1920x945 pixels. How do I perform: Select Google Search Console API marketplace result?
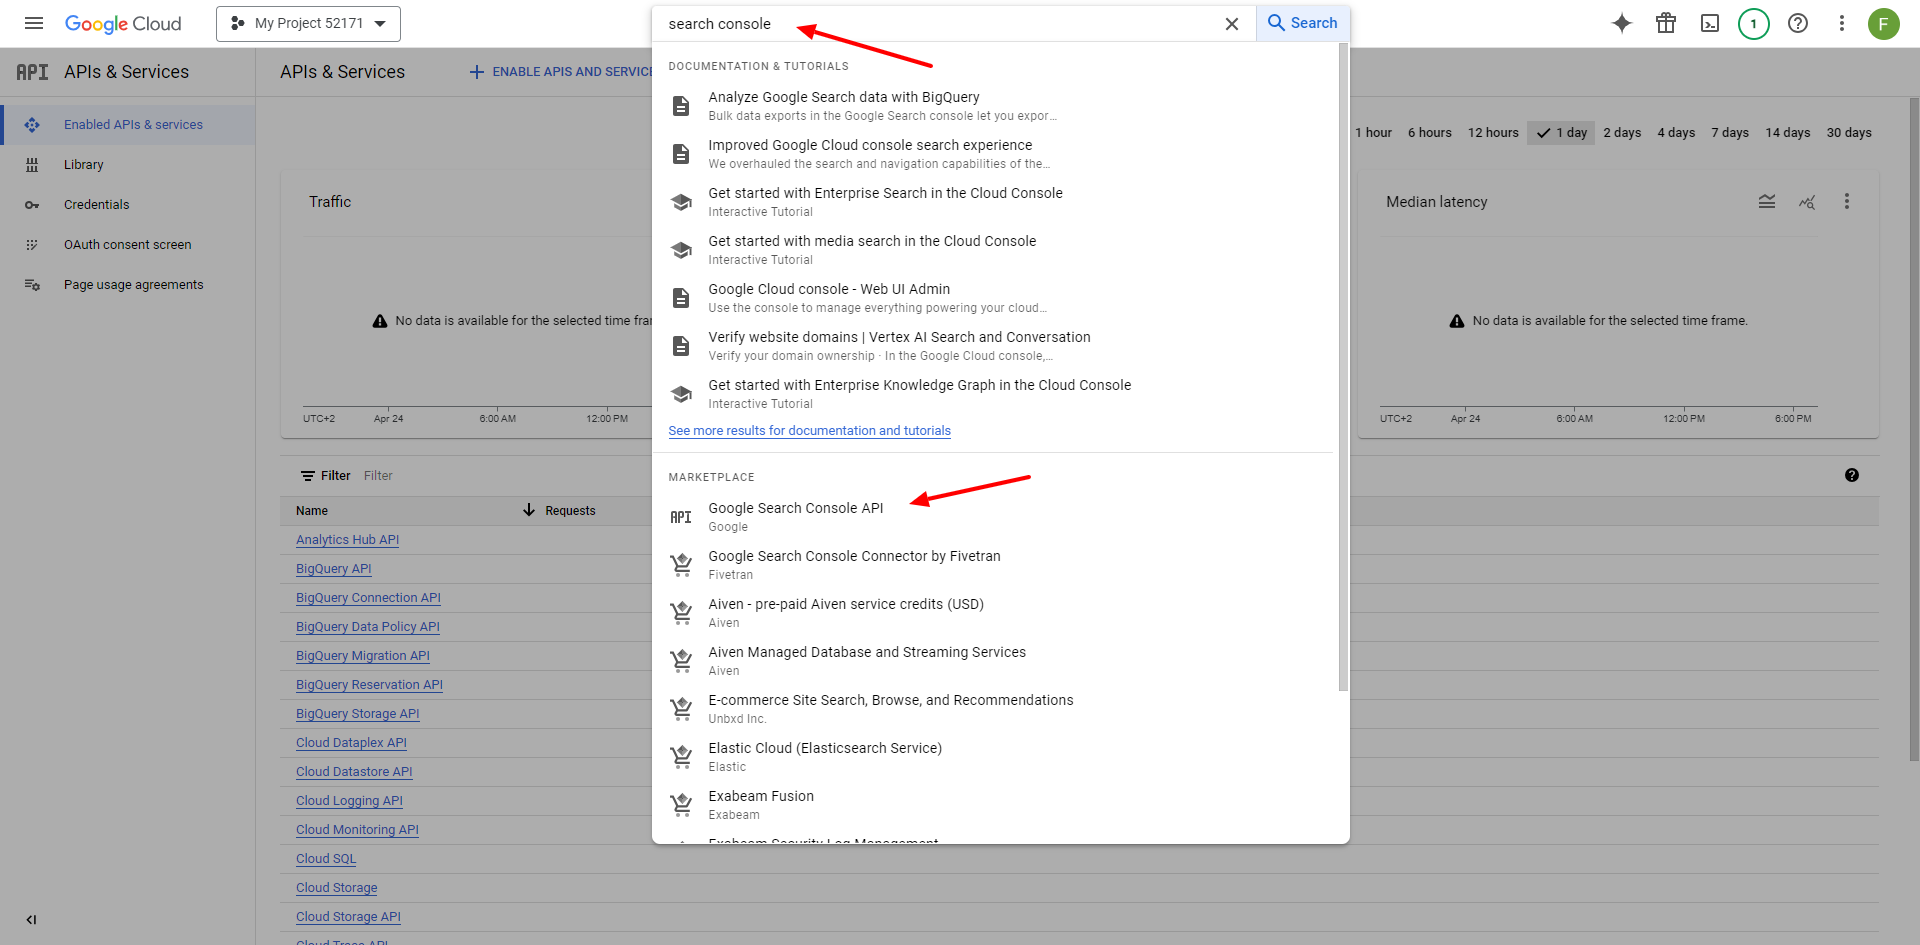tap(995, 516)
